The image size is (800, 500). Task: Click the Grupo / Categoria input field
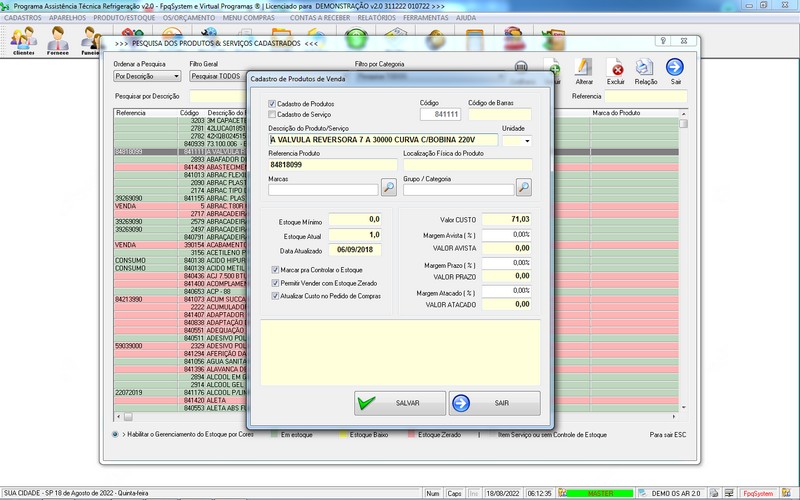point(458,190)
